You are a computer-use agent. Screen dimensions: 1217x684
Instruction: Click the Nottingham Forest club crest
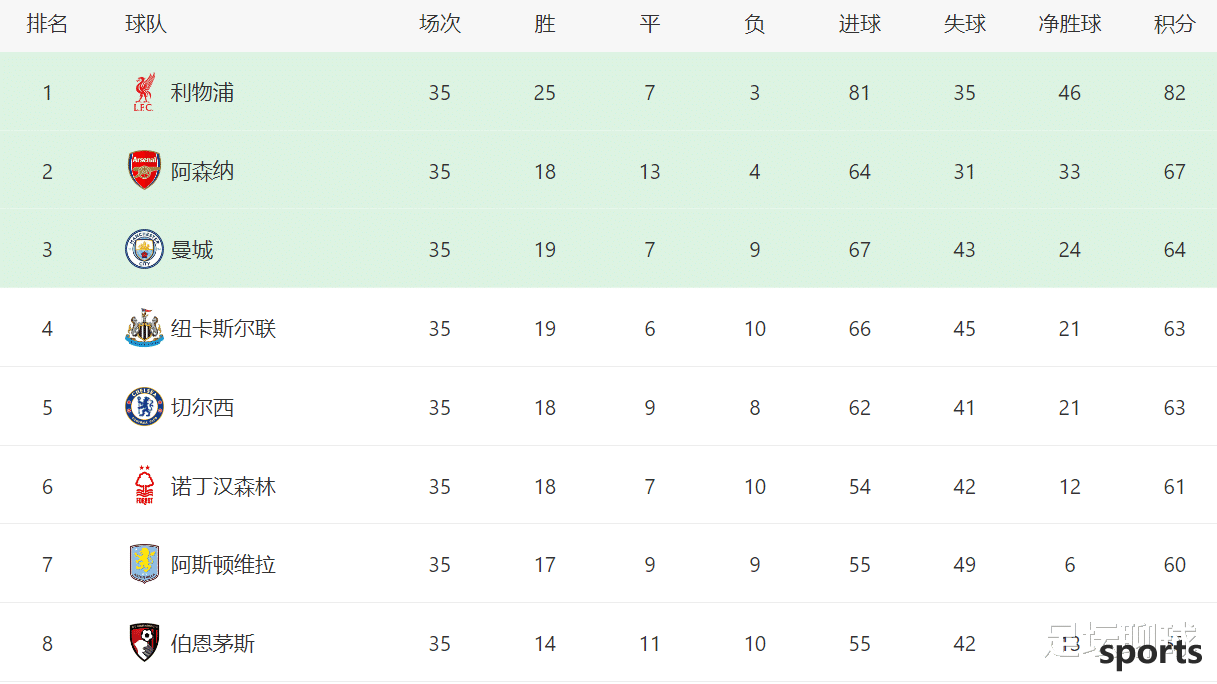click(144, 486)
